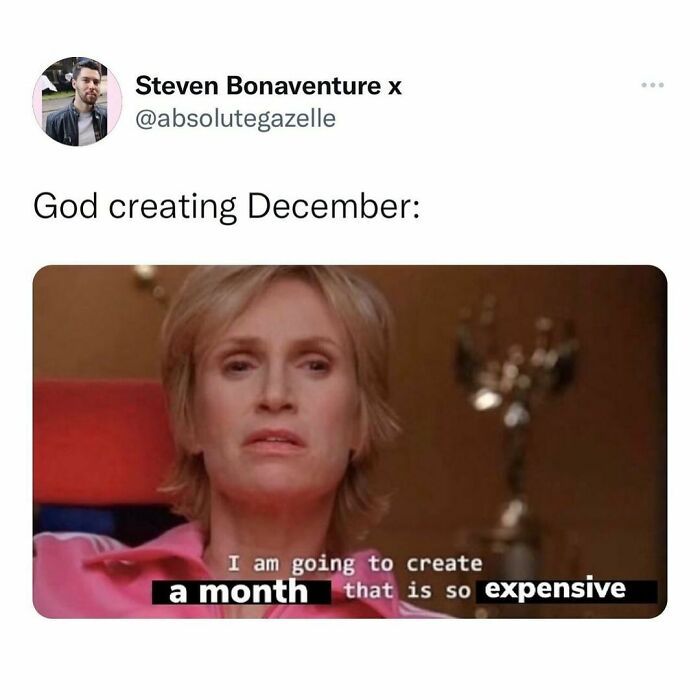Click the man's face inside the avatar

pyautogui.click(x=88, y=86)
